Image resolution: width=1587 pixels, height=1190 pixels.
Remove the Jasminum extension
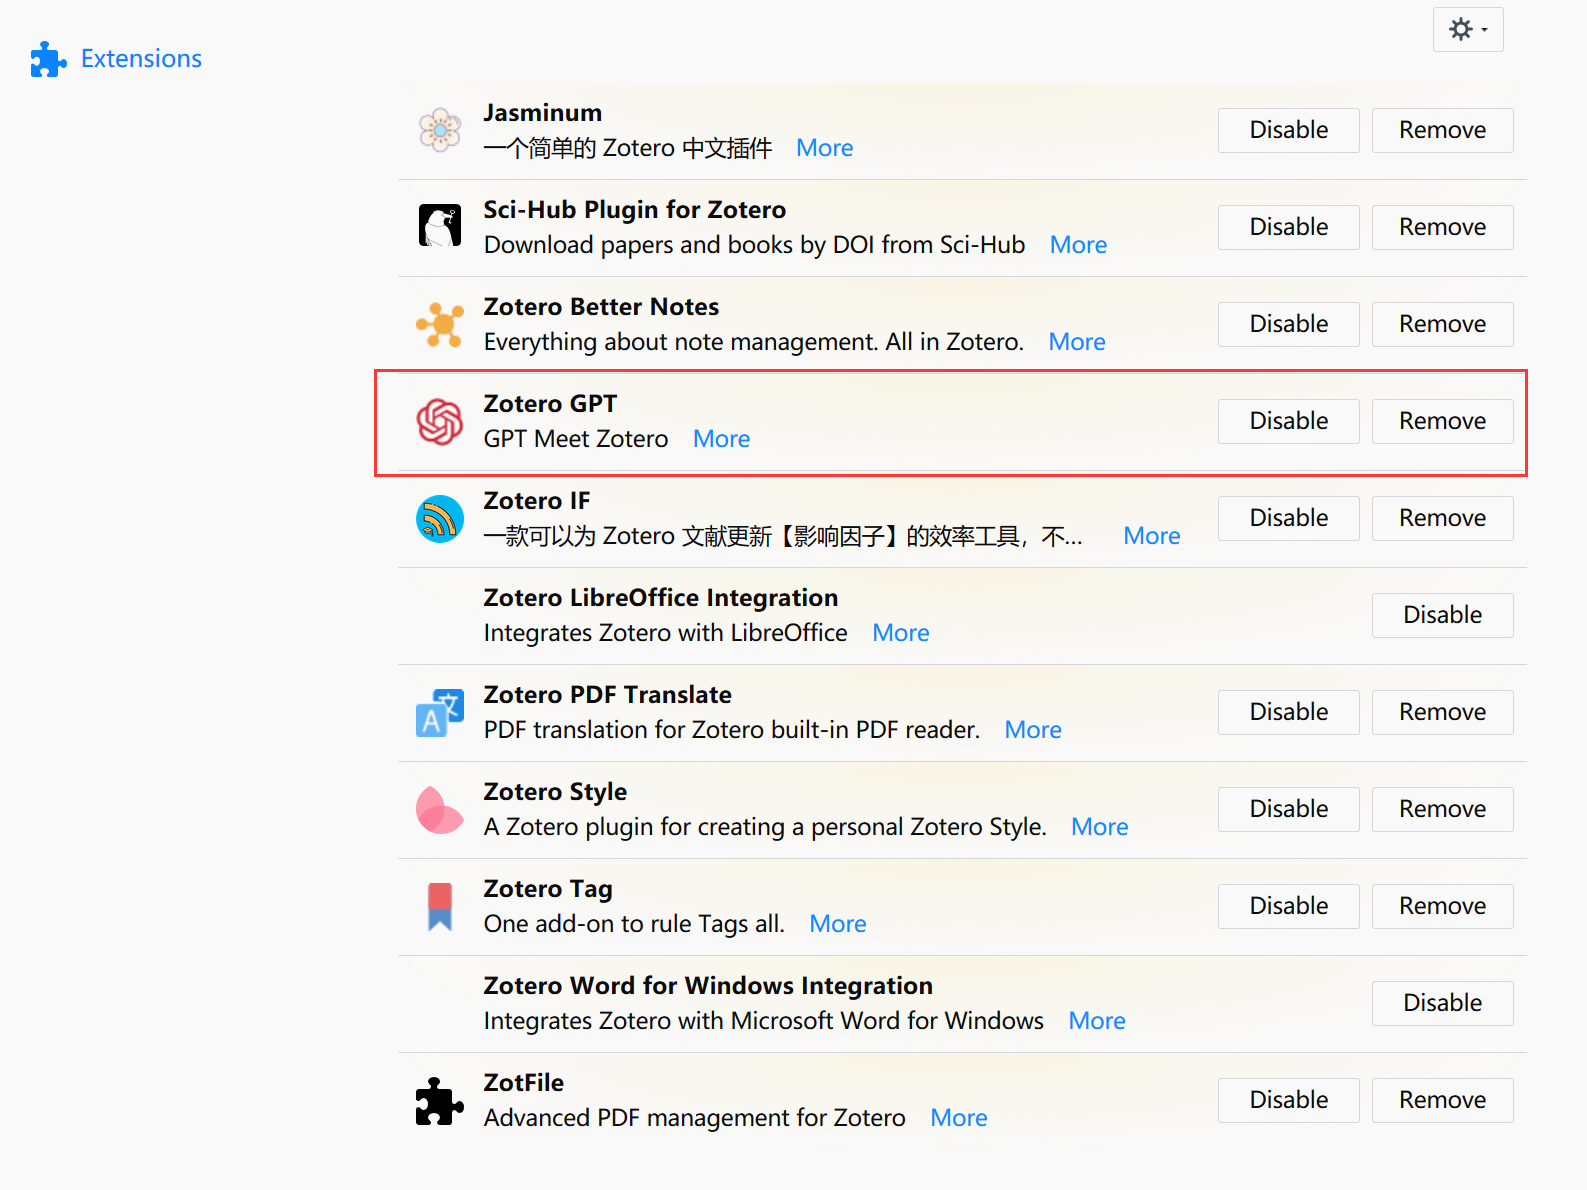coord(1442,130)
